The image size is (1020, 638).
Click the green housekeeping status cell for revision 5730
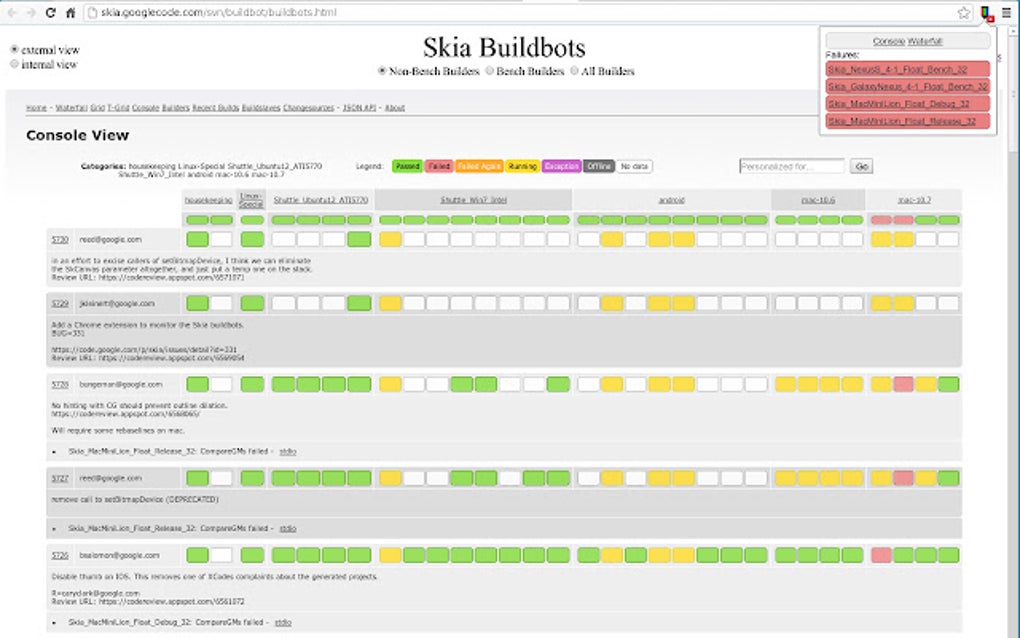click(x=196, y=239)
